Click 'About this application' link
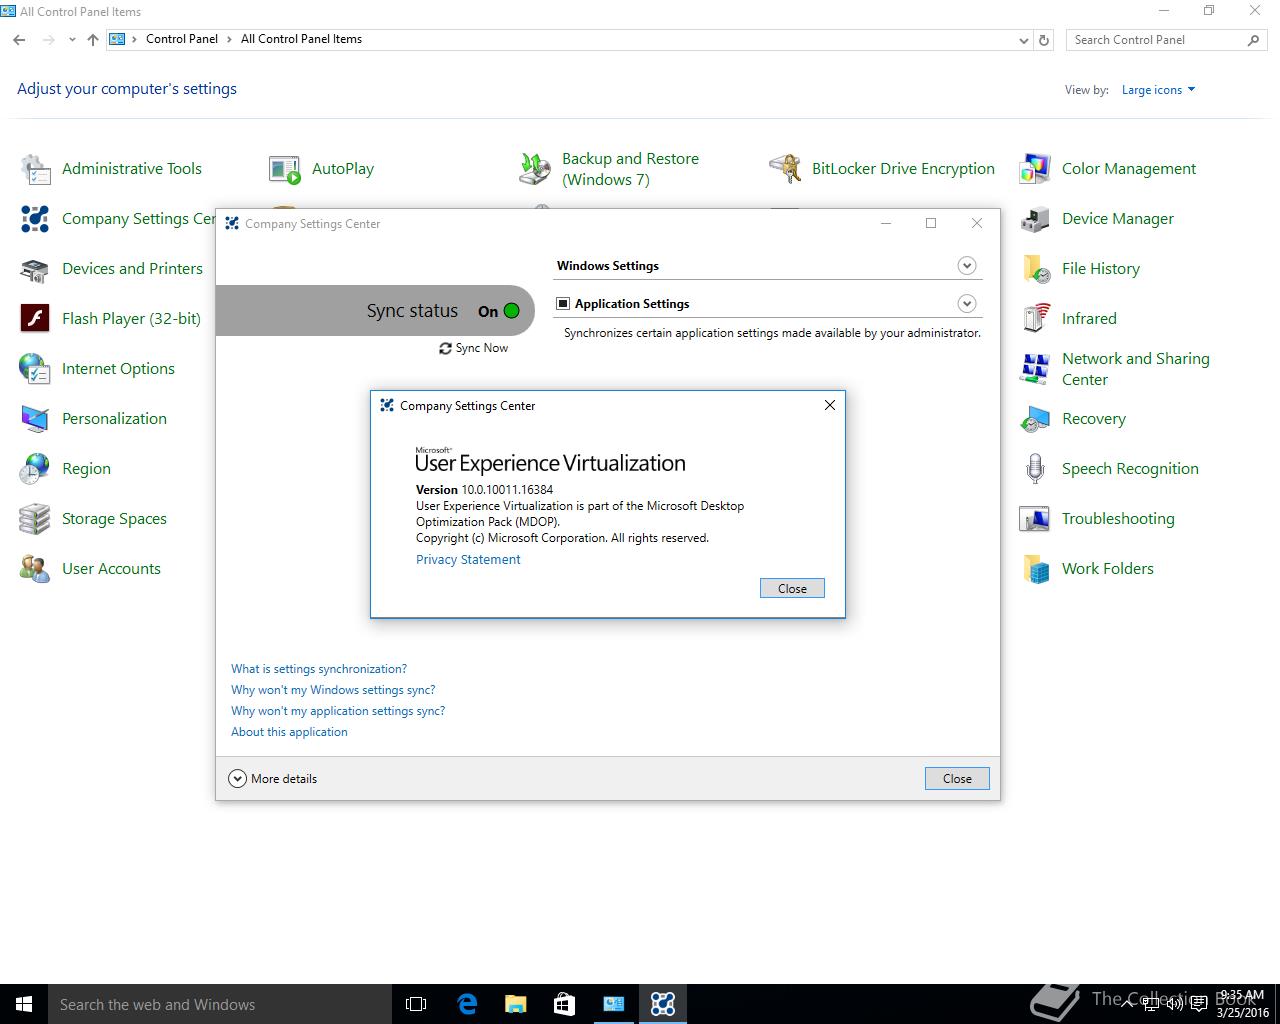Viewport: 1280px width, 1024px height. [x=289, y=732]
